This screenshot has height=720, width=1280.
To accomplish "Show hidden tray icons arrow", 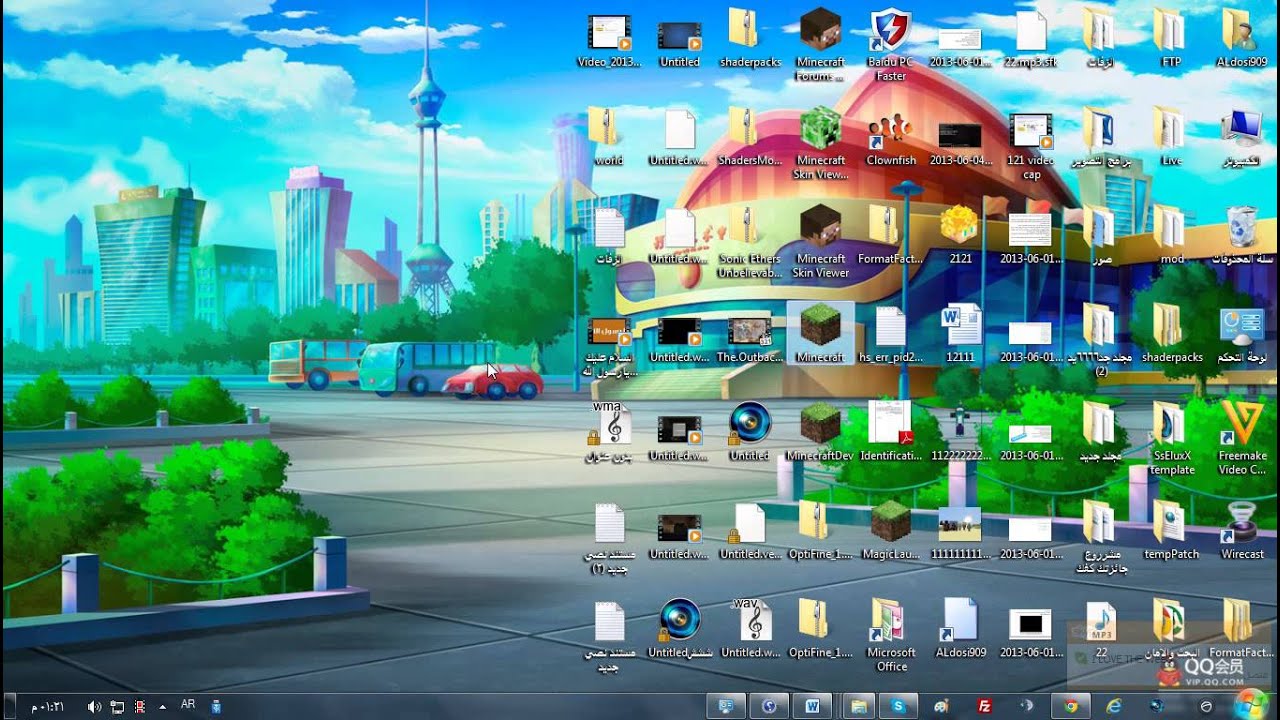I will click(x=162, y=706).
